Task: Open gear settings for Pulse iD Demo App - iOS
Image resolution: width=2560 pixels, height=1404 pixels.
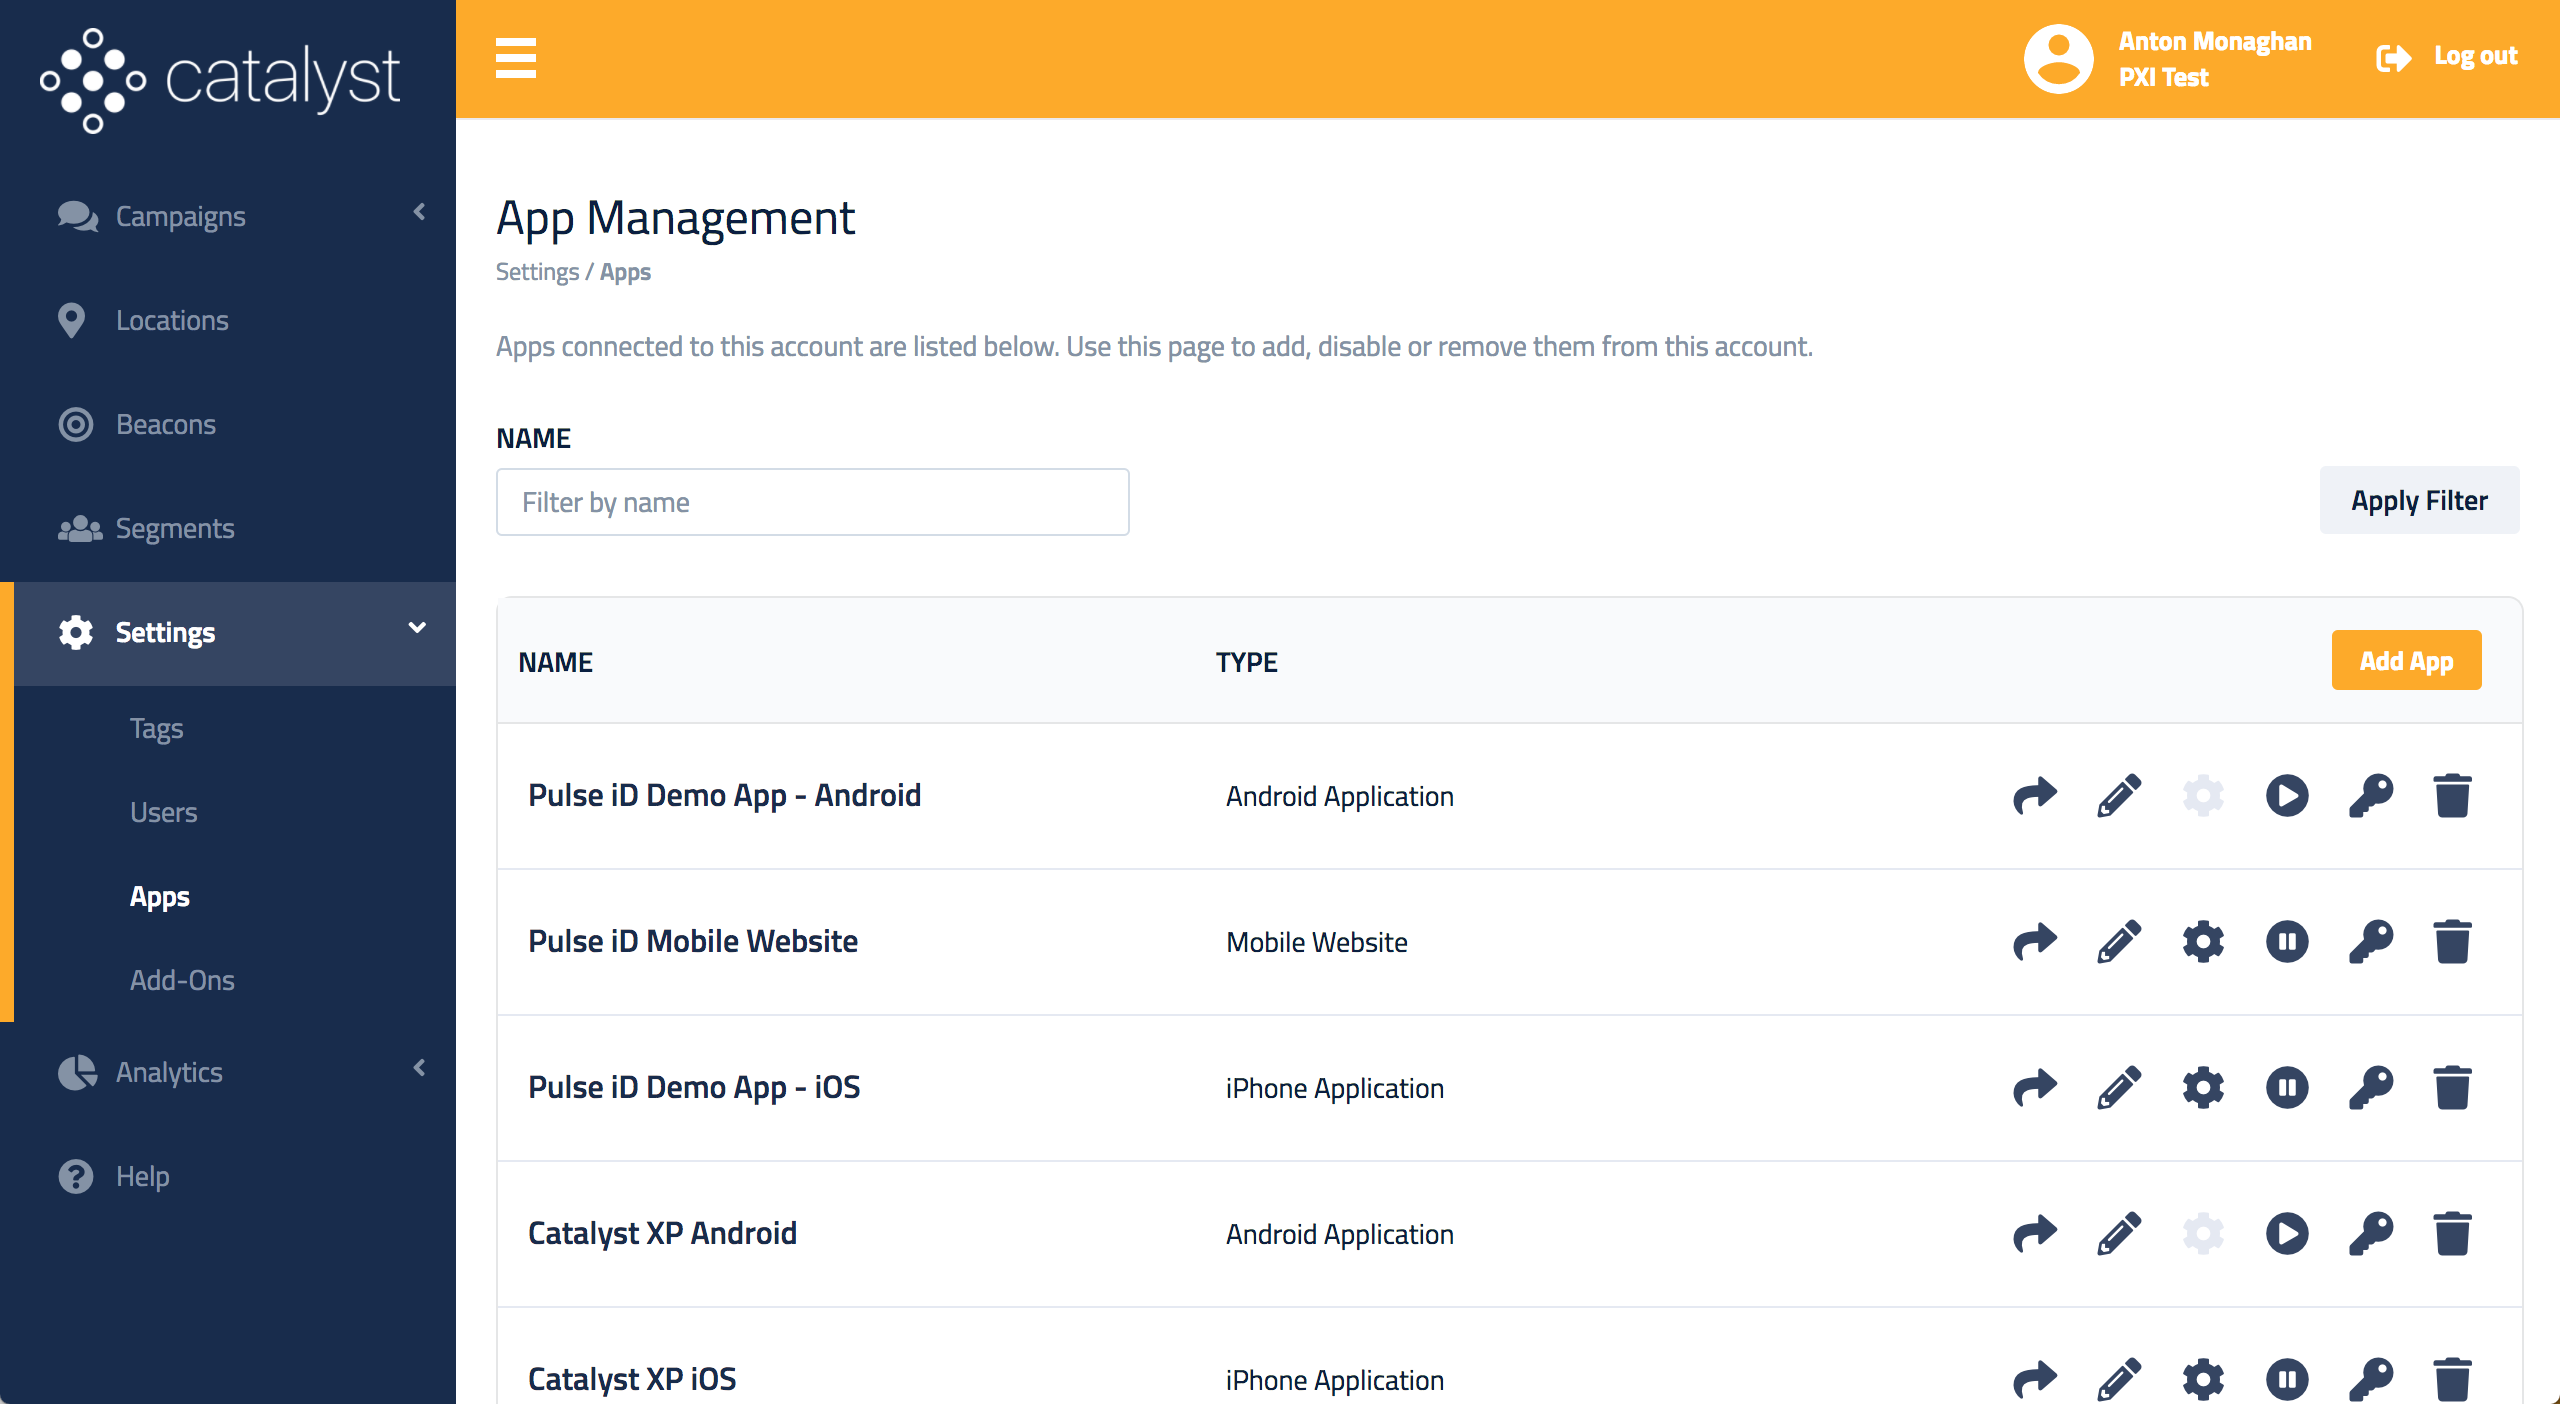Action: 2203,1088
